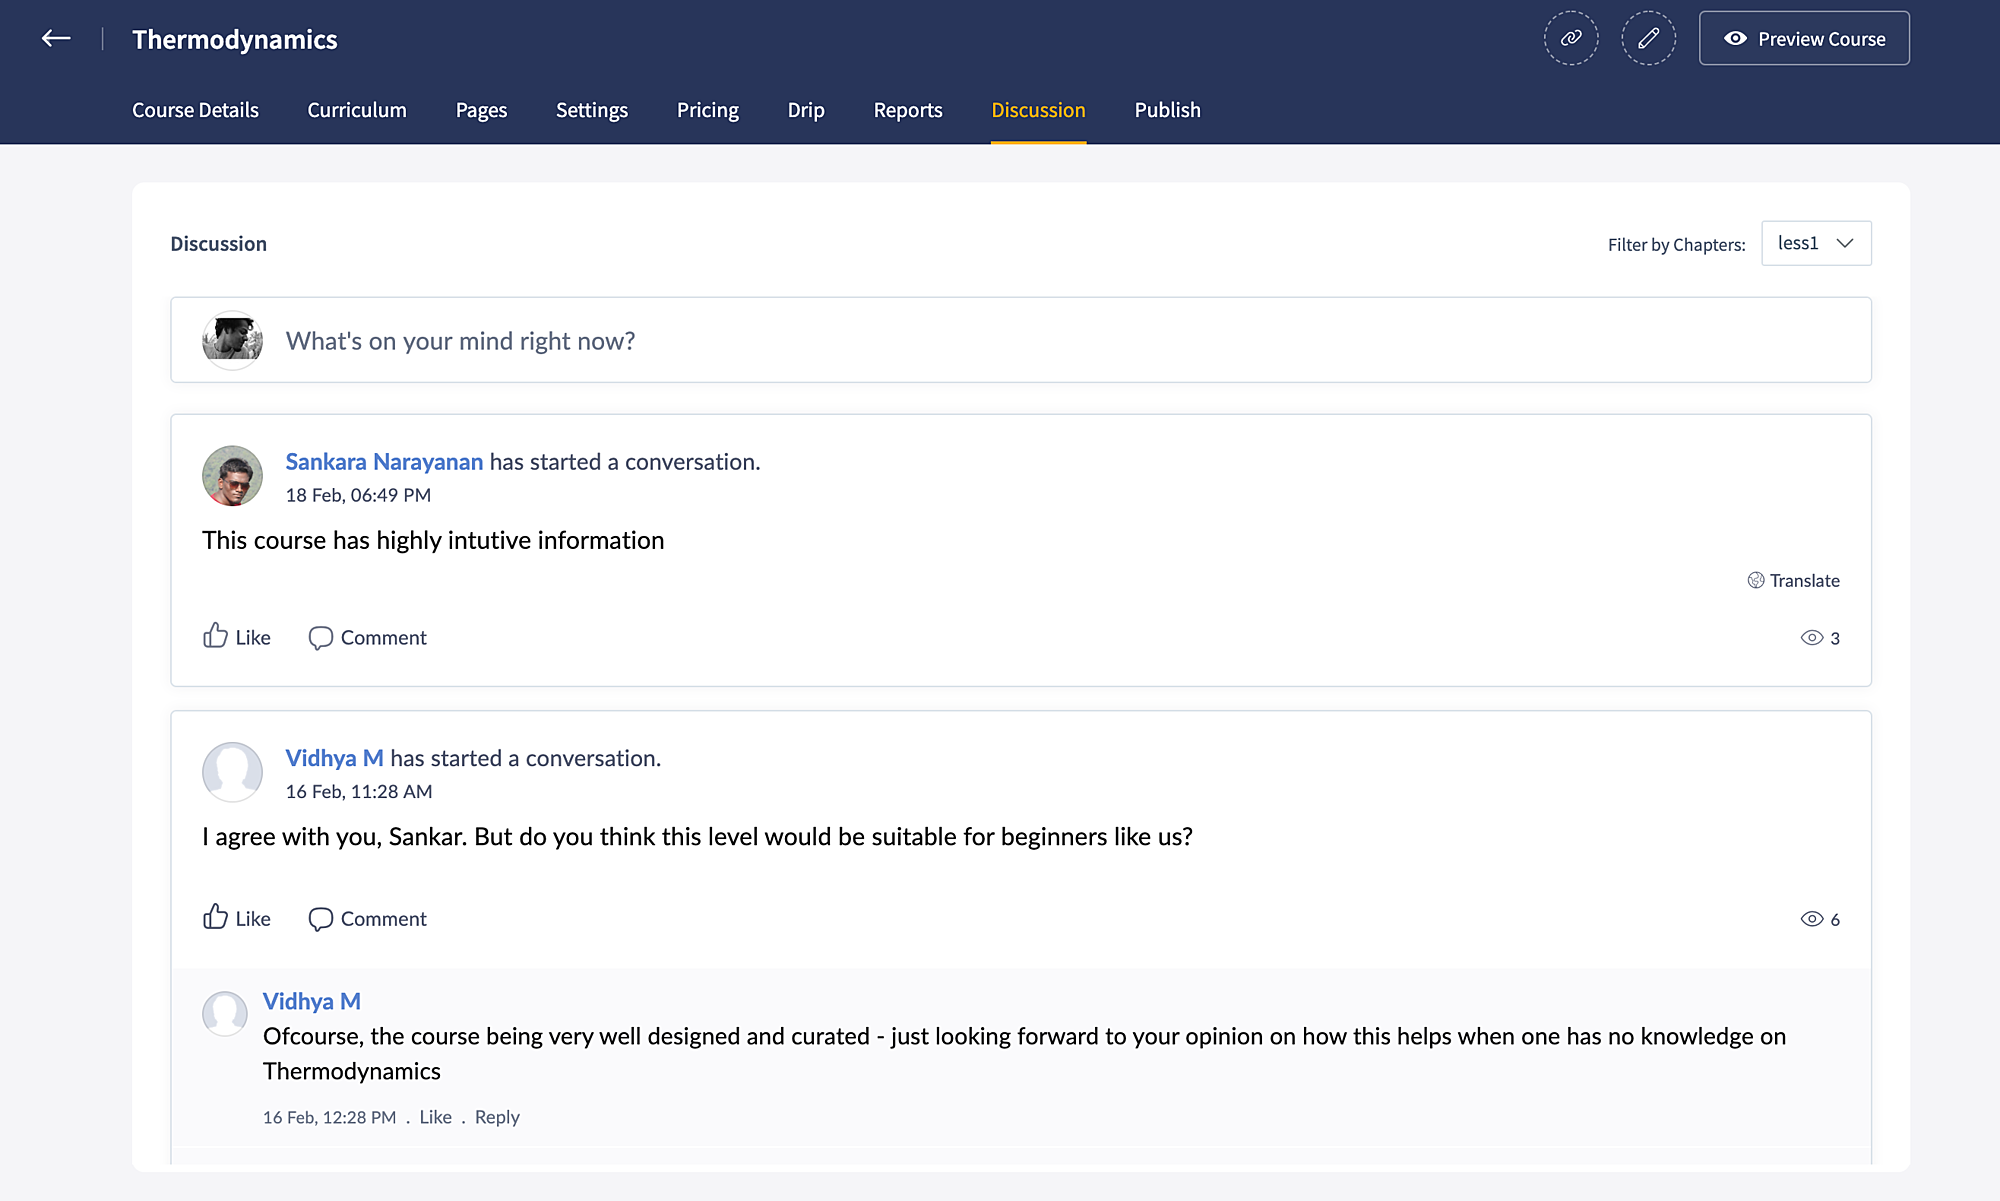Screen dimensions: 2000x1201
Task: Click the Translate globe icon
Action: [1755, 580]
